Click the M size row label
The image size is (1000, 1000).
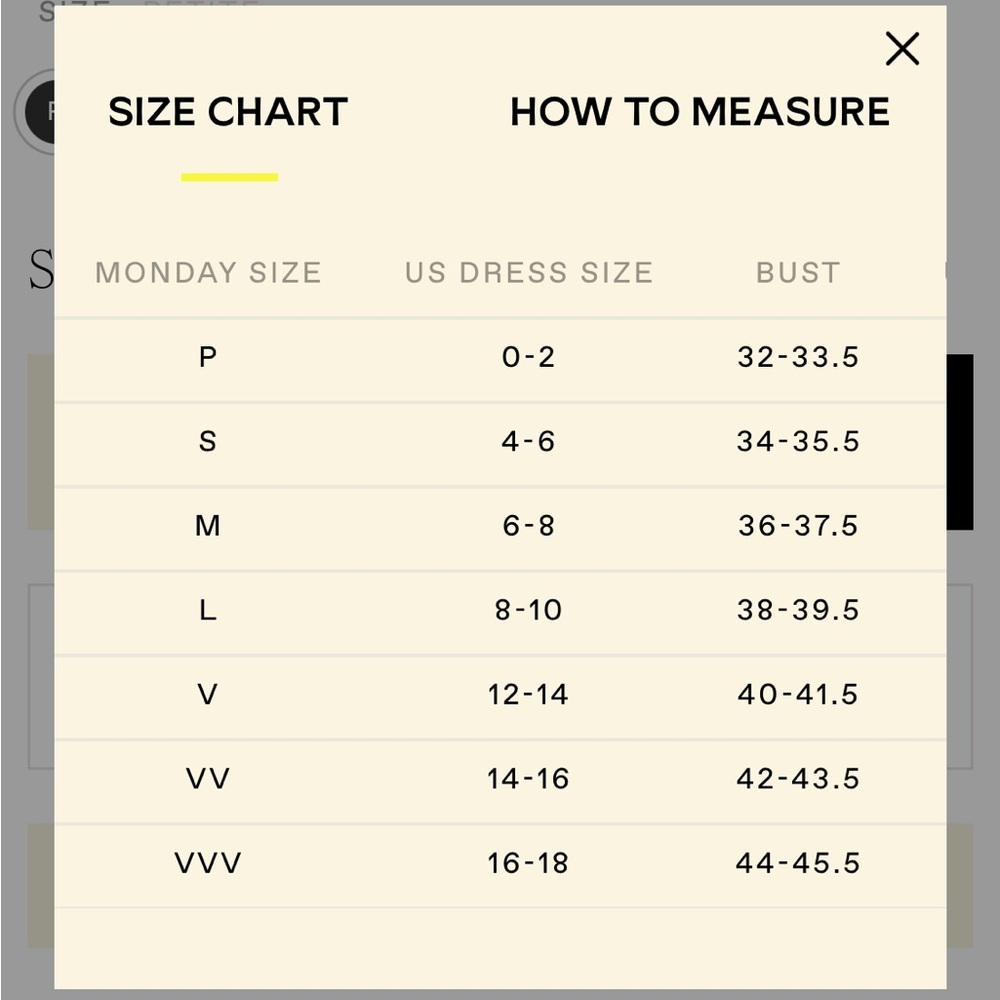208,526
